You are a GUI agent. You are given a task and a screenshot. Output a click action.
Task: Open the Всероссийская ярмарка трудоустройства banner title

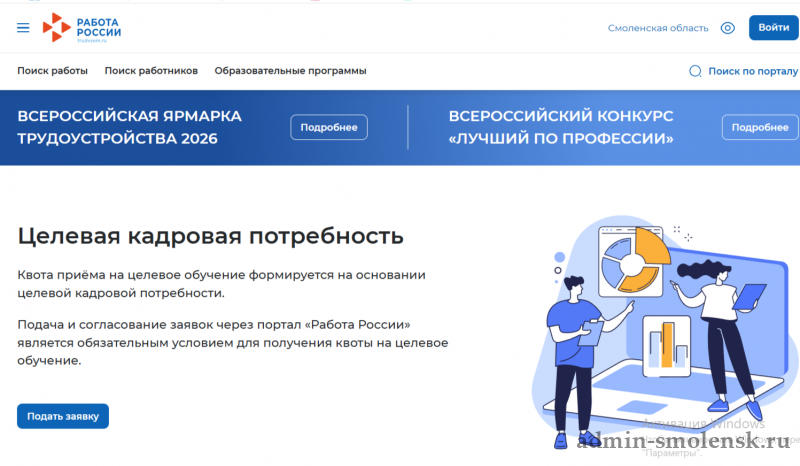coord(130,127)
